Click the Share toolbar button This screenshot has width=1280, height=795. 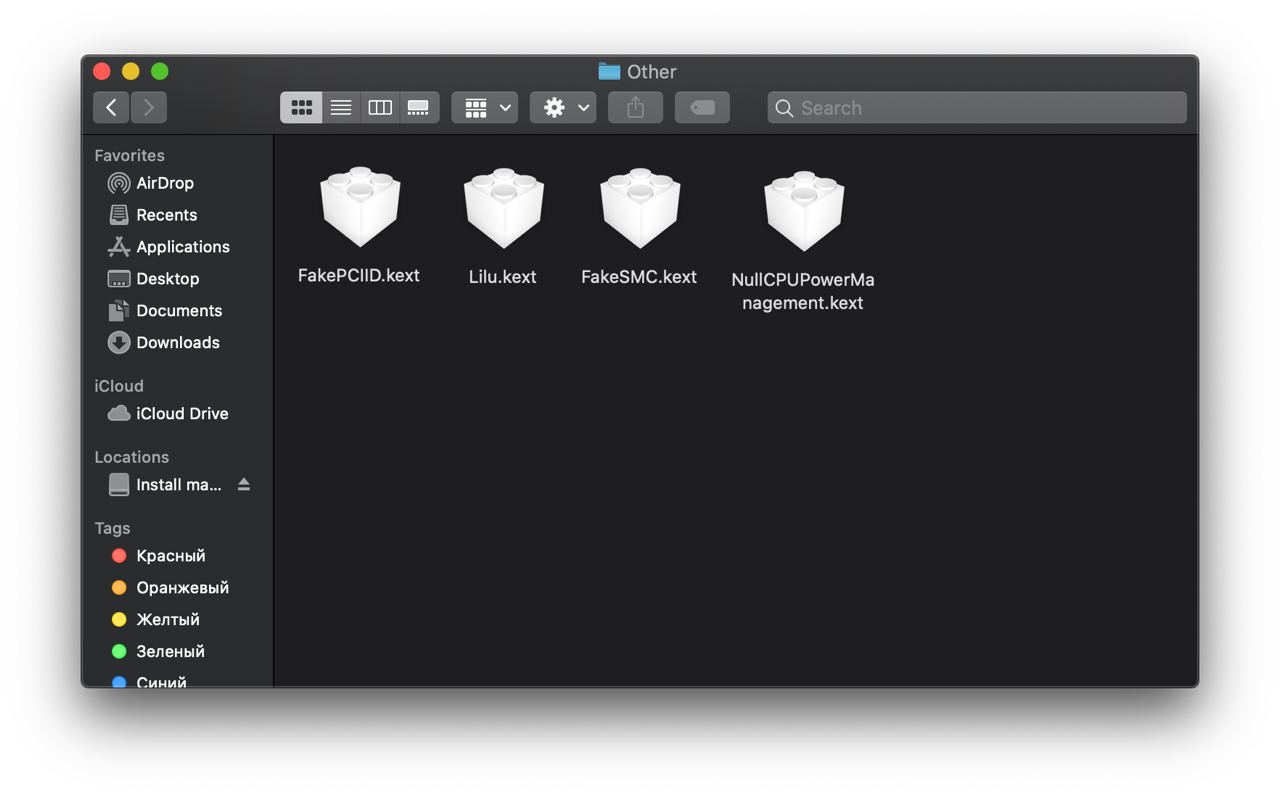click(x=635, y=107)
